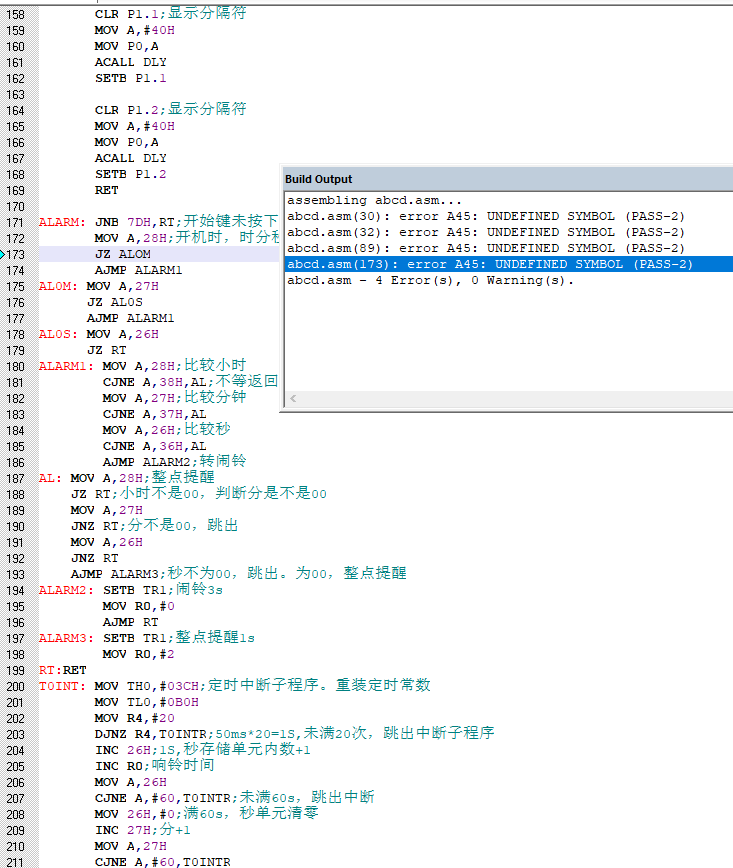Viewport: 733px width, 868px height.
Task: Select build error for abcd.asm(30)
Action: coord(486,216)
